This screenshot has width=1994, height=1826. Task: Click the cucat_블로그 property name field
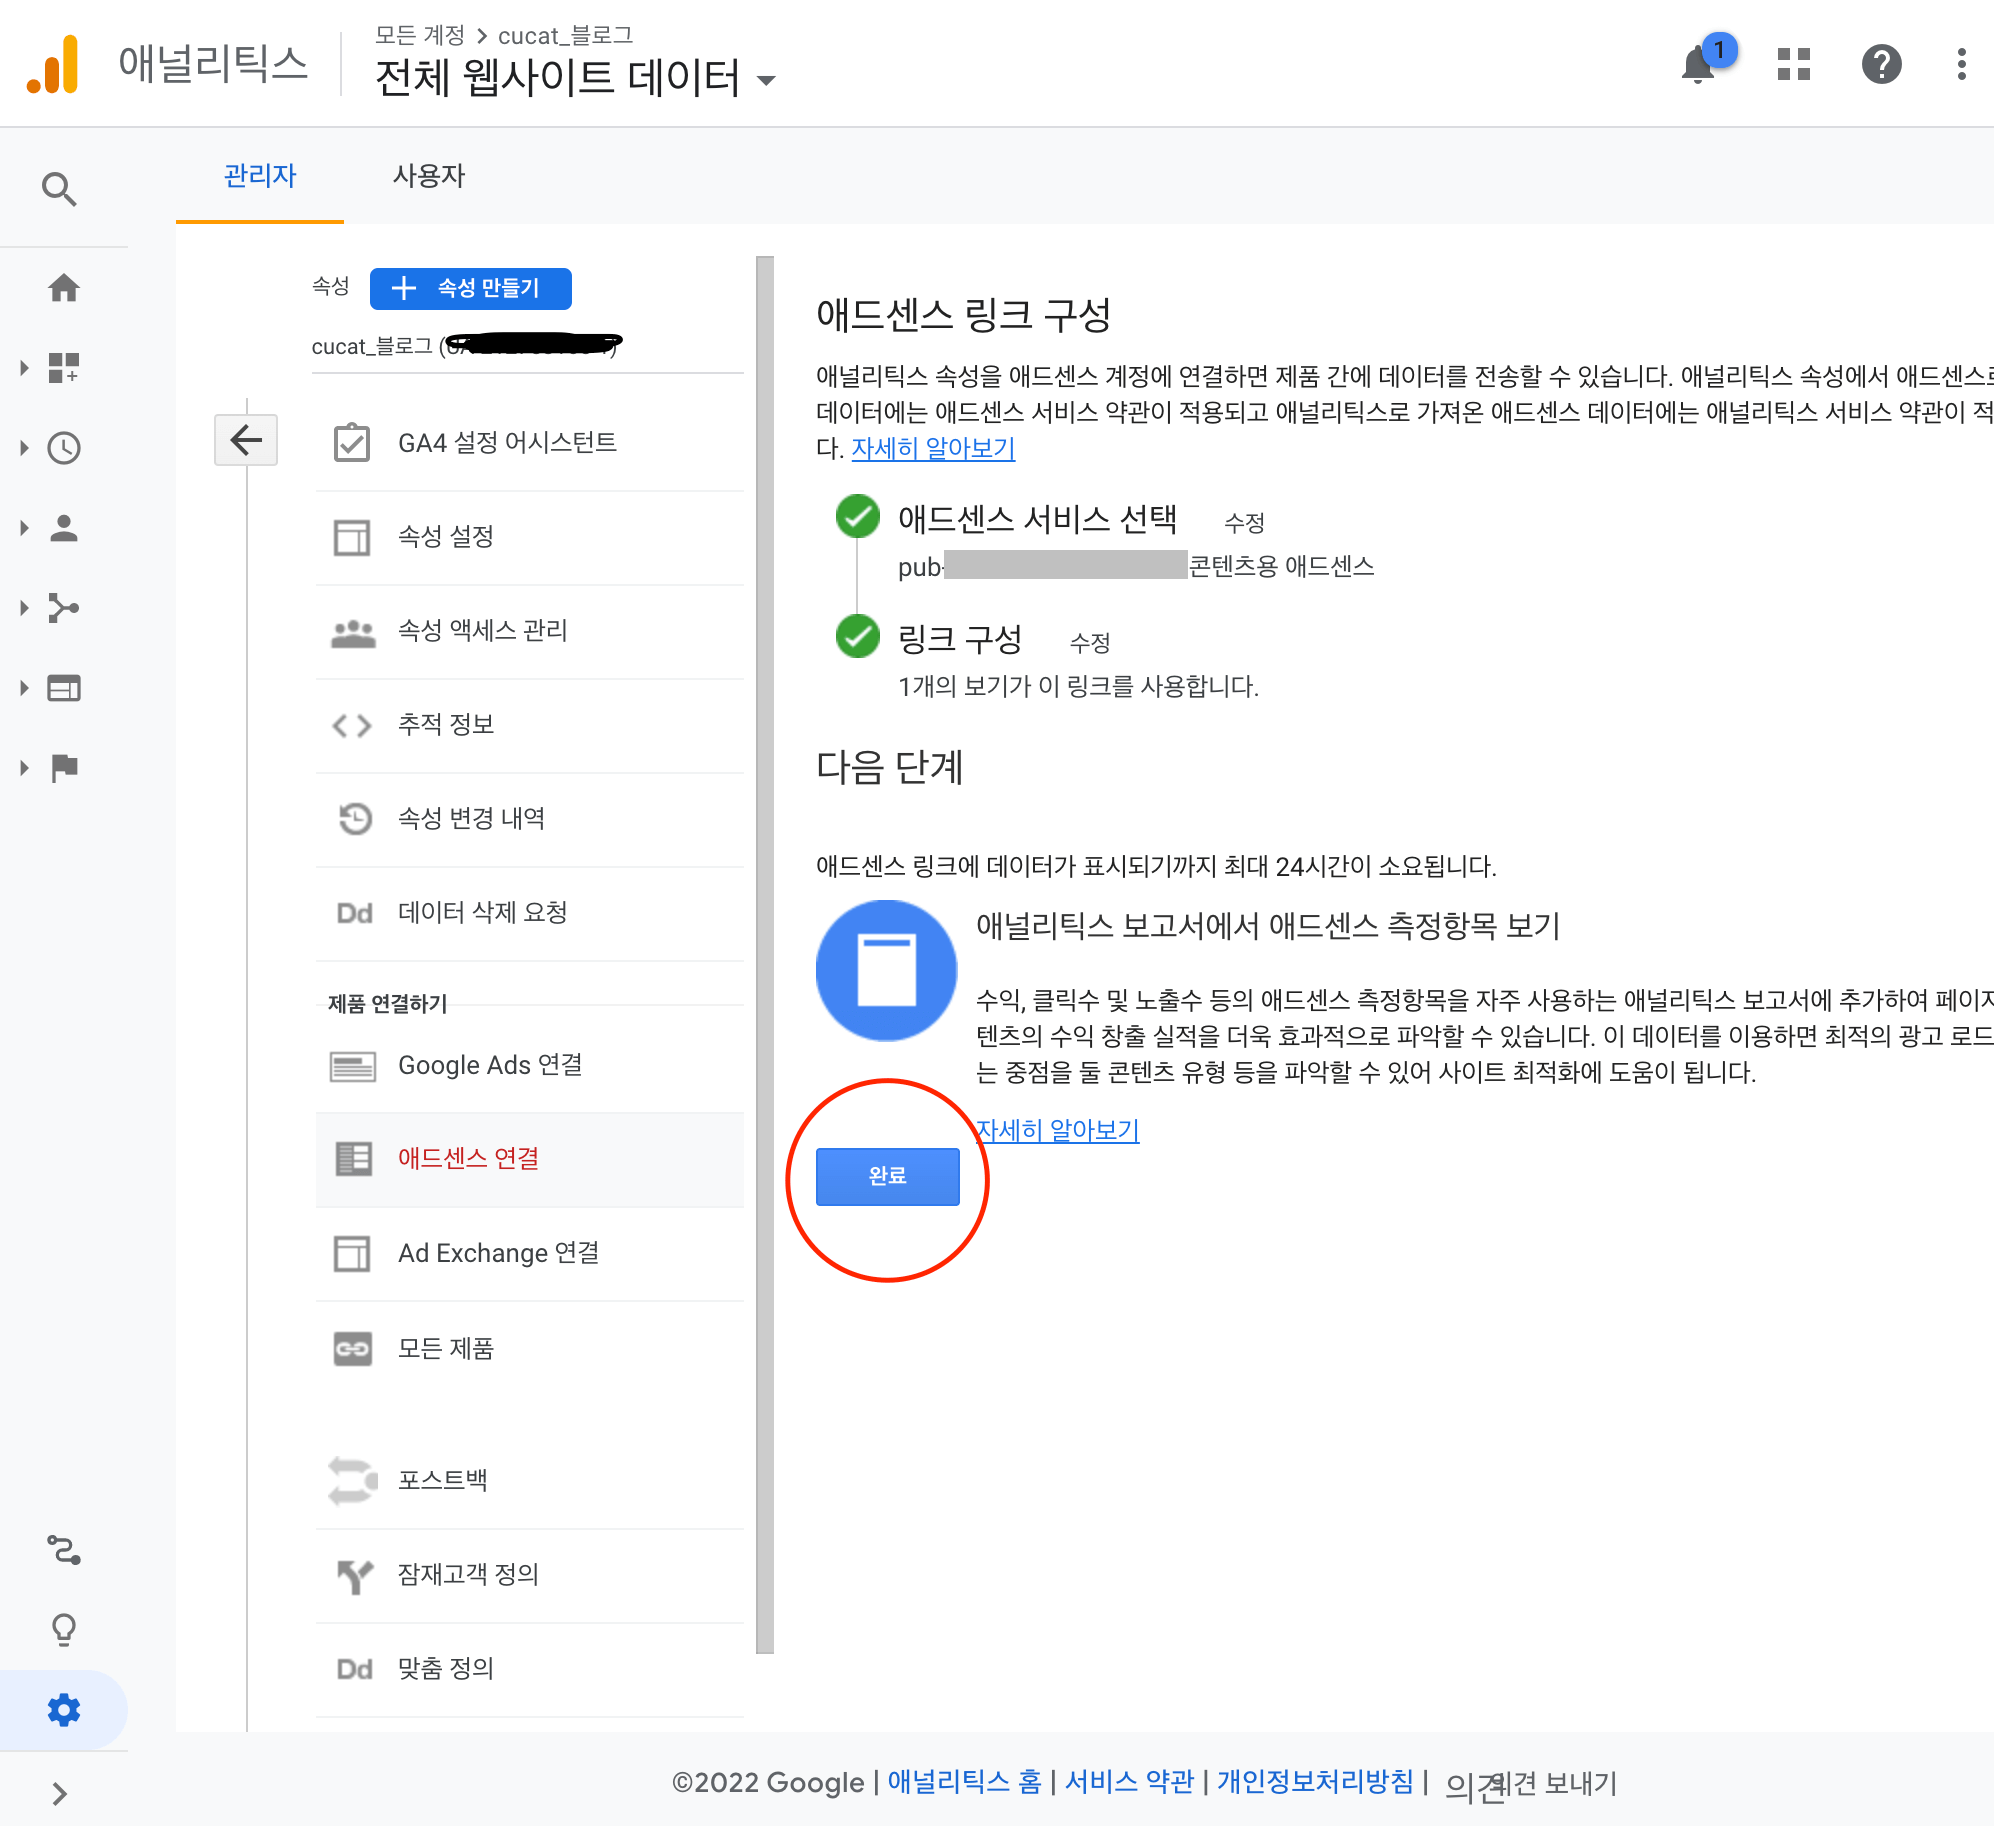(527, 346)
